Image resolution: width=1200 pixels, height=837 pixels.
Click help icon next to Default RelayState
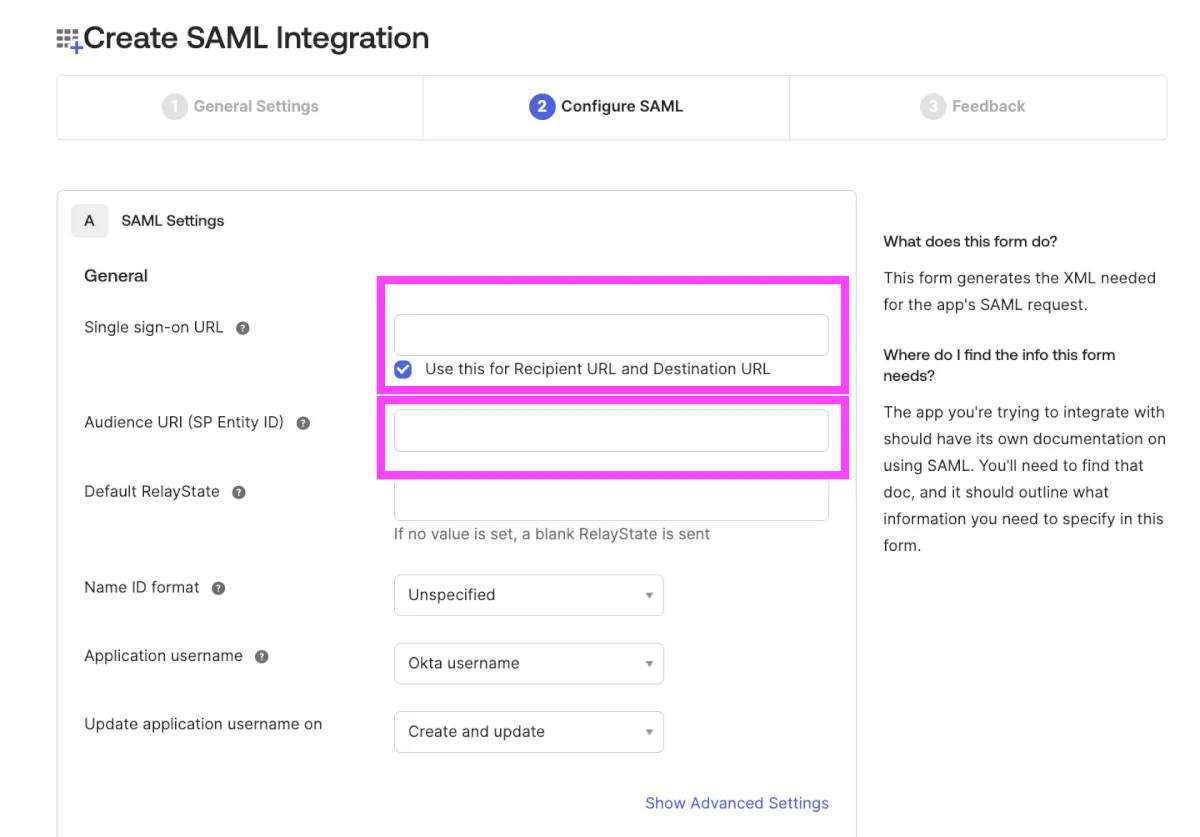239,493
